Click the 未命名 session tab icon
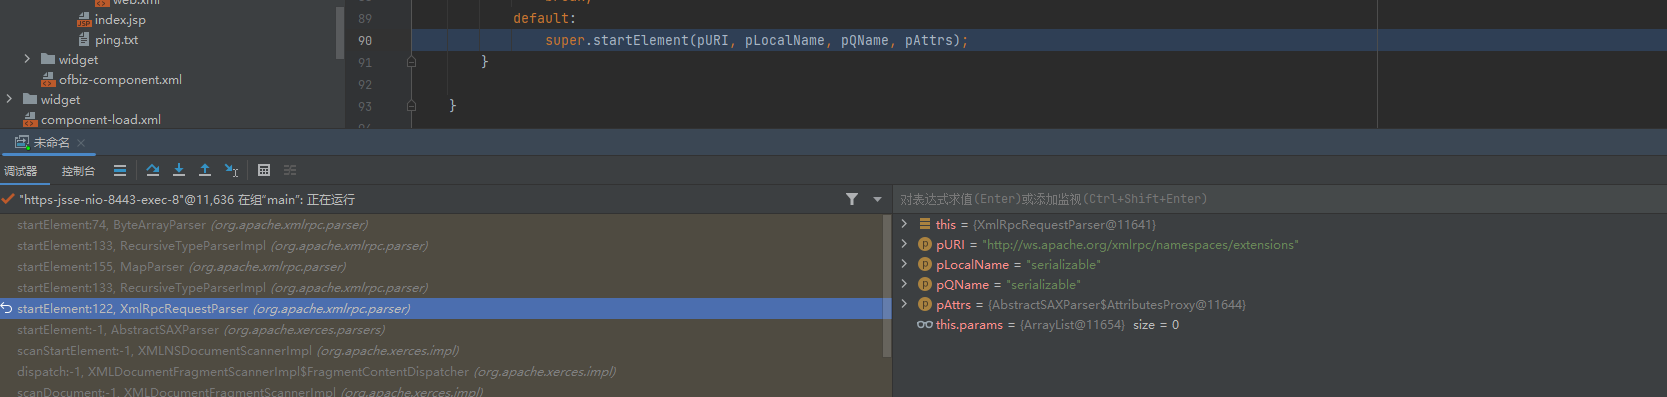Screen dimensions: 1667x397 (22, 143)
